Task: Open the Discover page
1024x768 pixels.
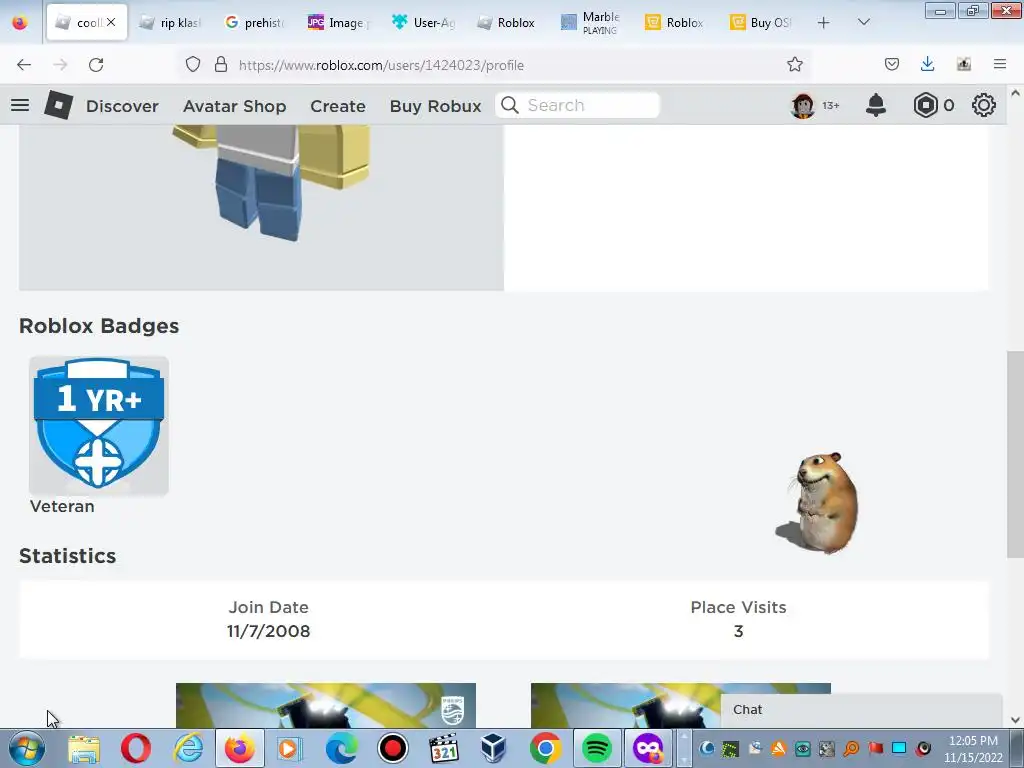Action: point(122,106)
